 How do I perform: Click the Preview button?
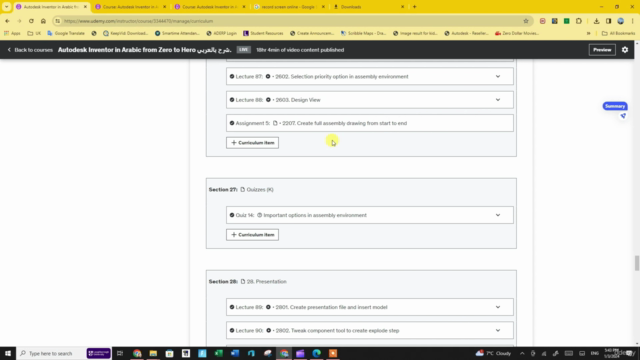pyautogui.click(x=602, y=50)
